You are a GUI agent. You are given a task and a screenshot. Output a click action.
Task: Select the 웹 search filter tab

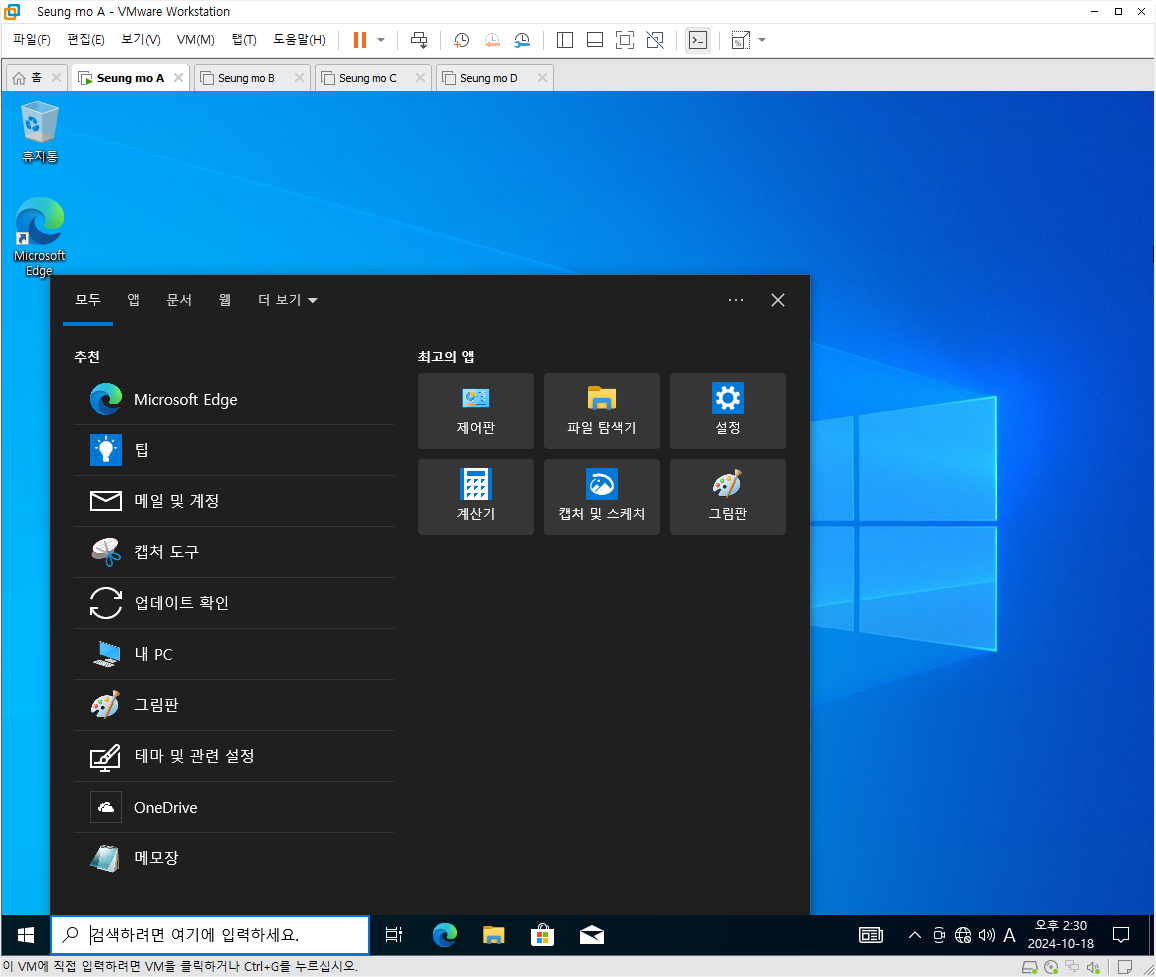tap(225, 300)
